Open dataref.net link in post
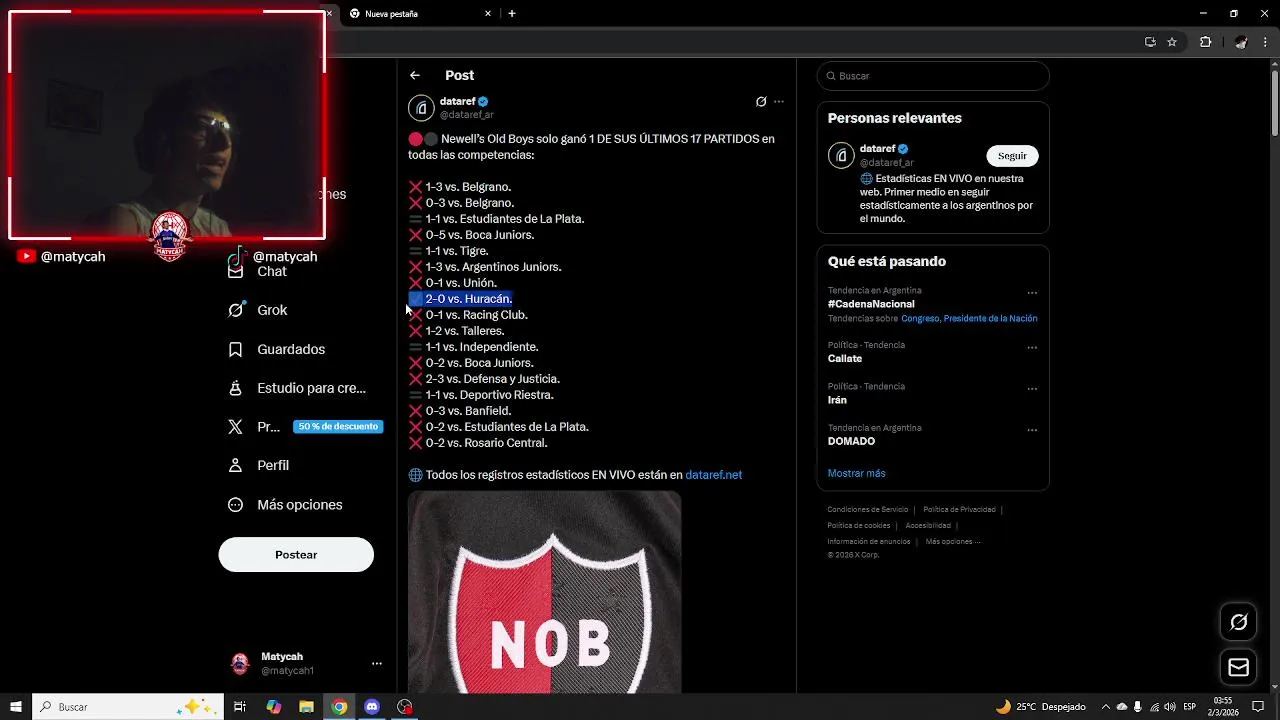The height and width of the screenshot is (720, 1280). tap(714, 475)
